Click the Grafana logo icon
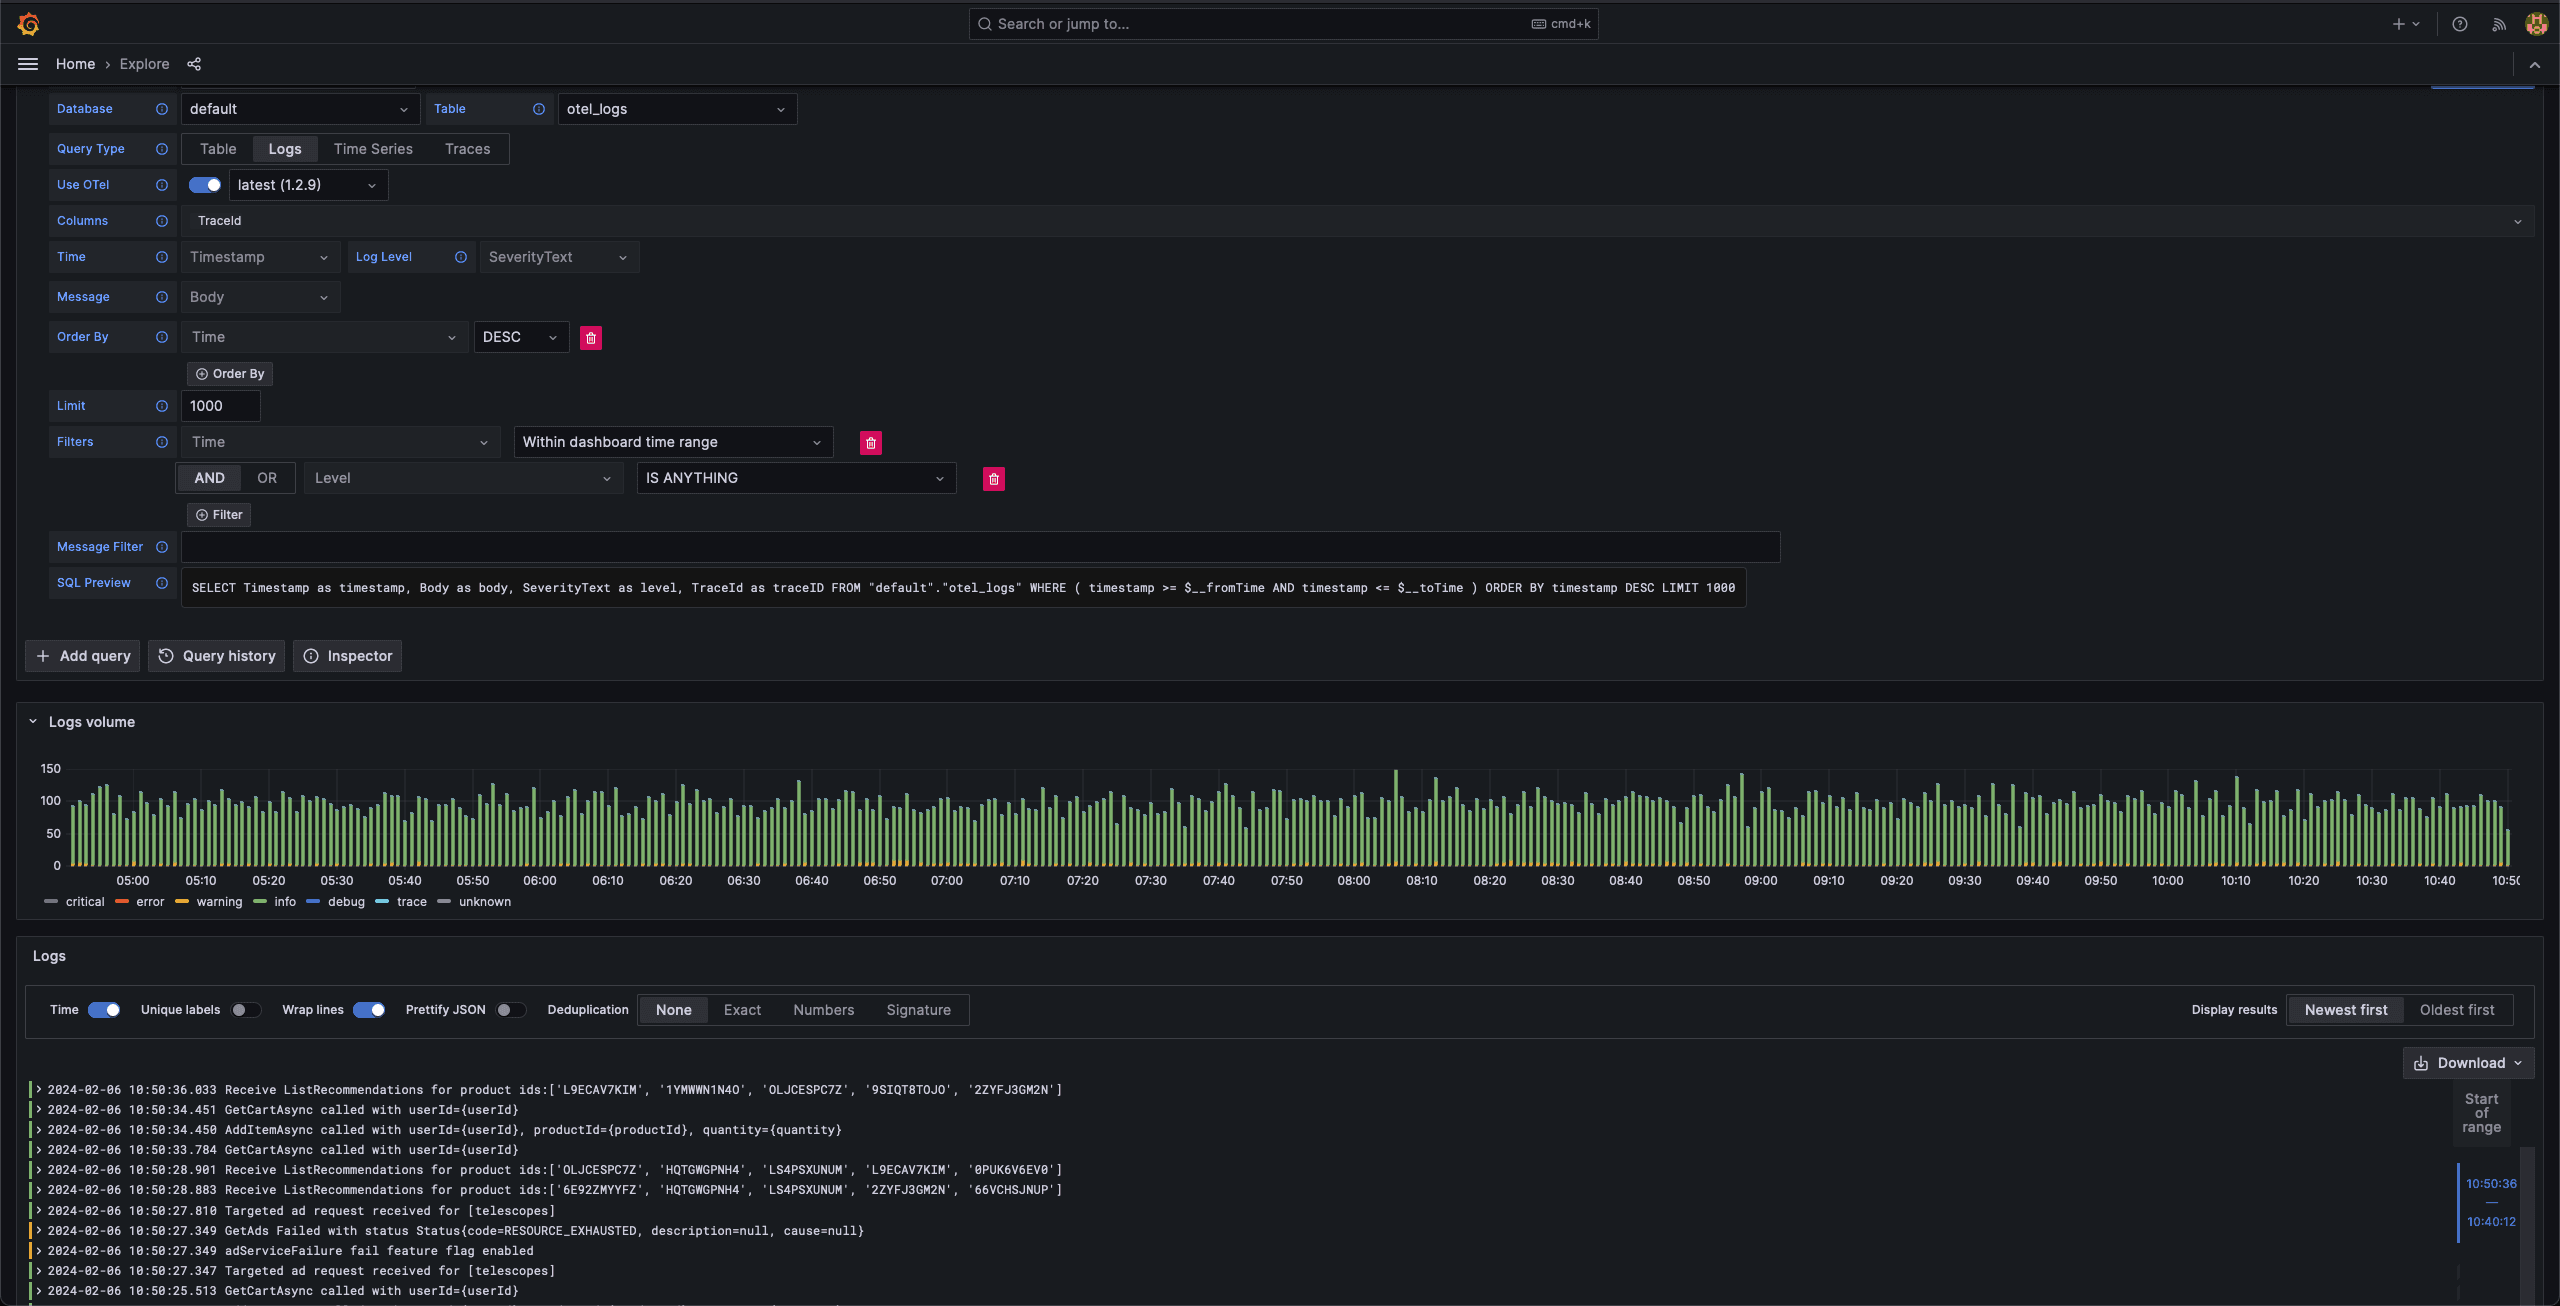Viewport: 2560px width, 1306px height. tap(28, 24)
